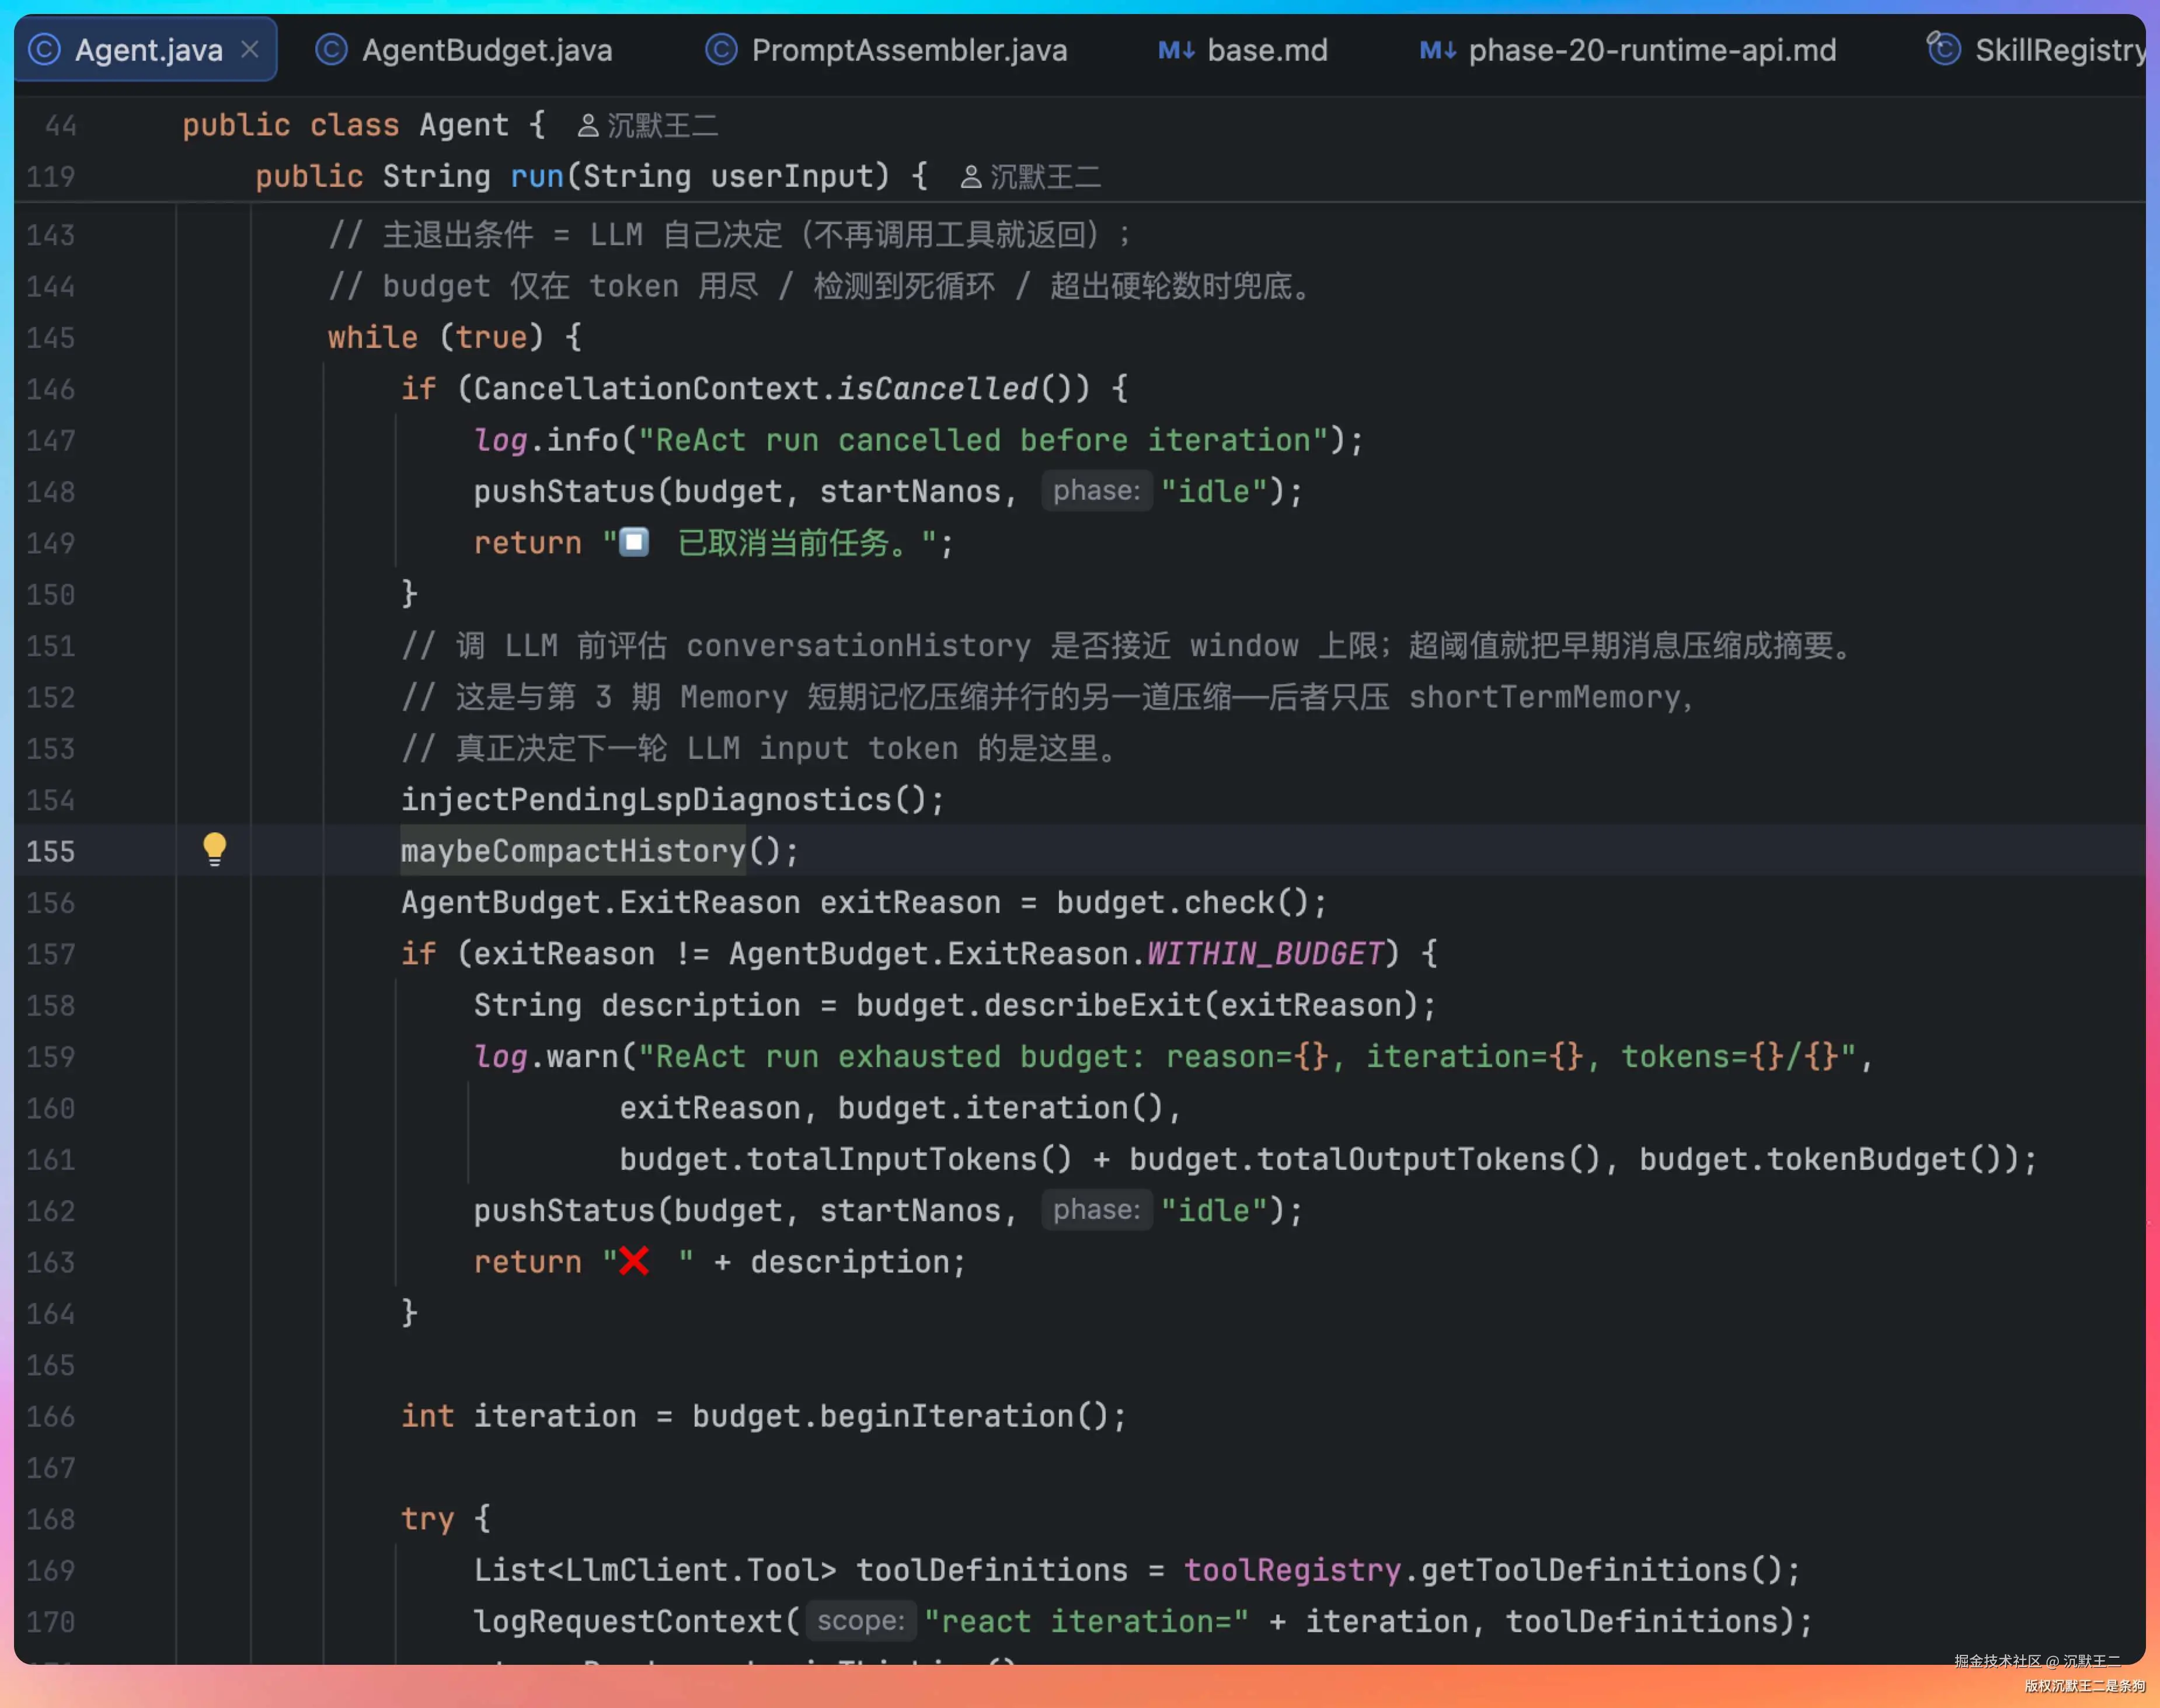Image resolution: width=2160 pixels, height=1708 pixels.
Task: Open the AgentBudget.java tab
Action: pyautogui.click(x=464, y=49)
